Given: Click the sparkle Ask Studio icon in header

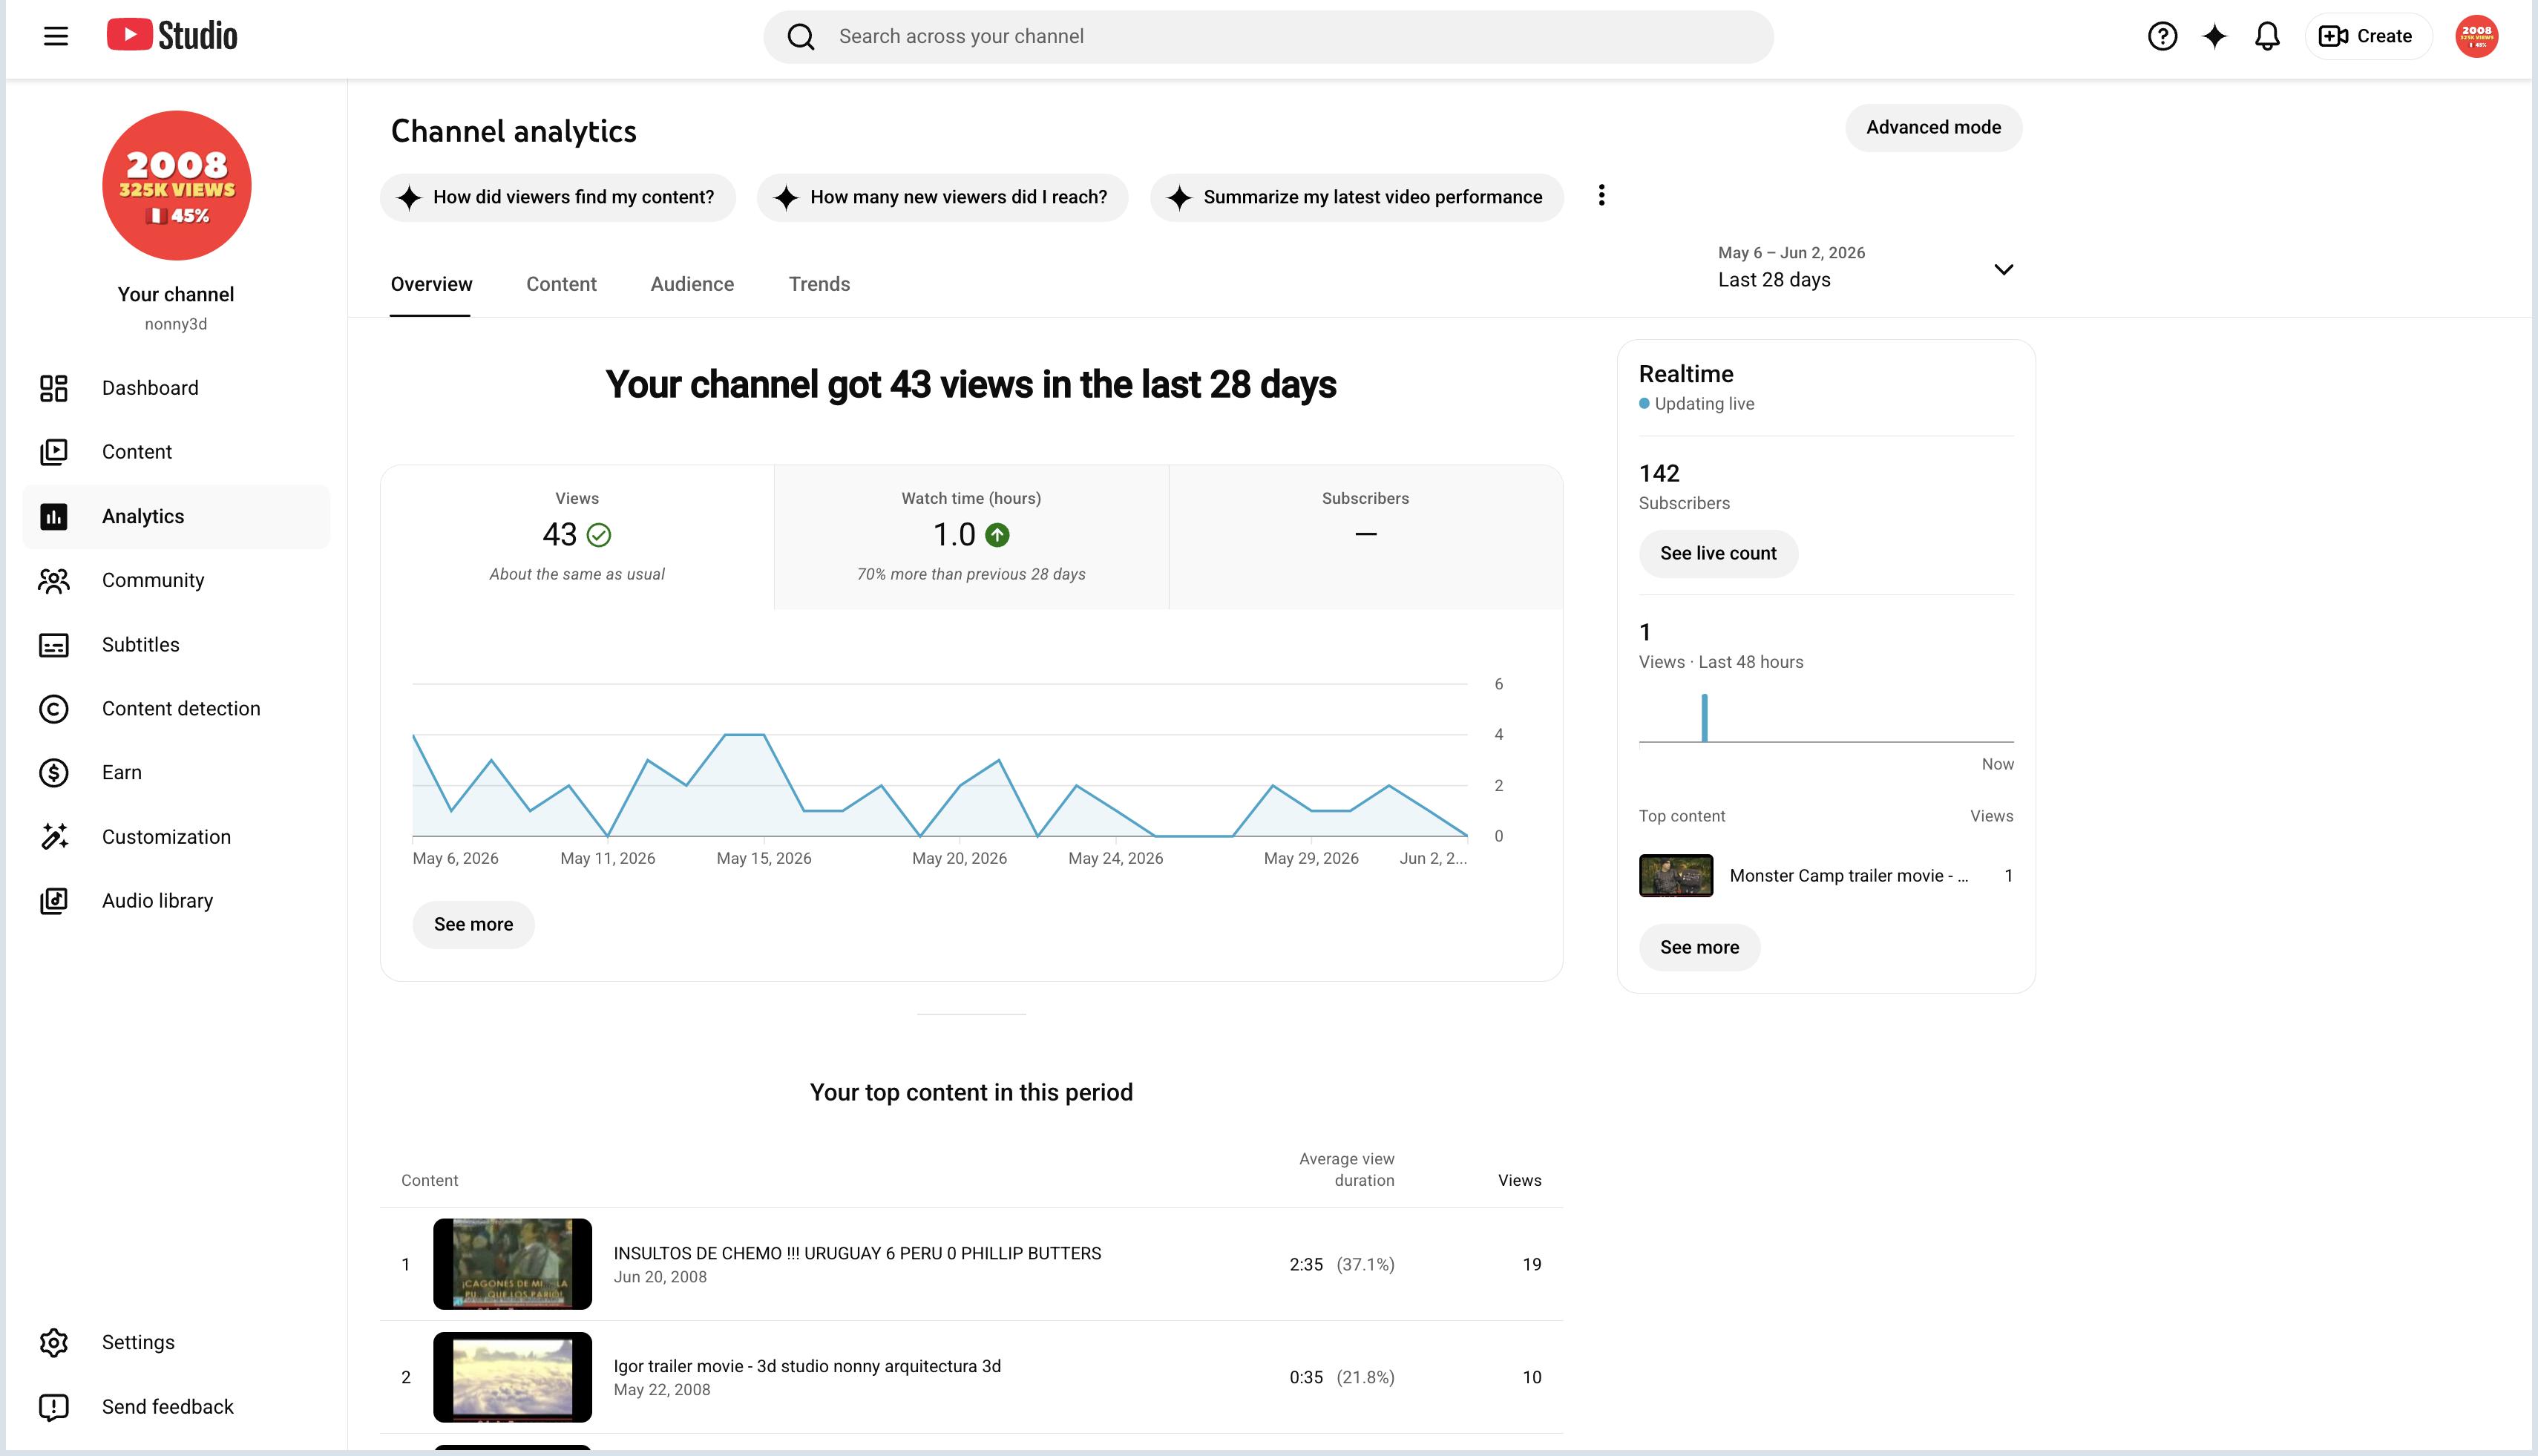Looking at the screenshot, I should coord(2215,36).
